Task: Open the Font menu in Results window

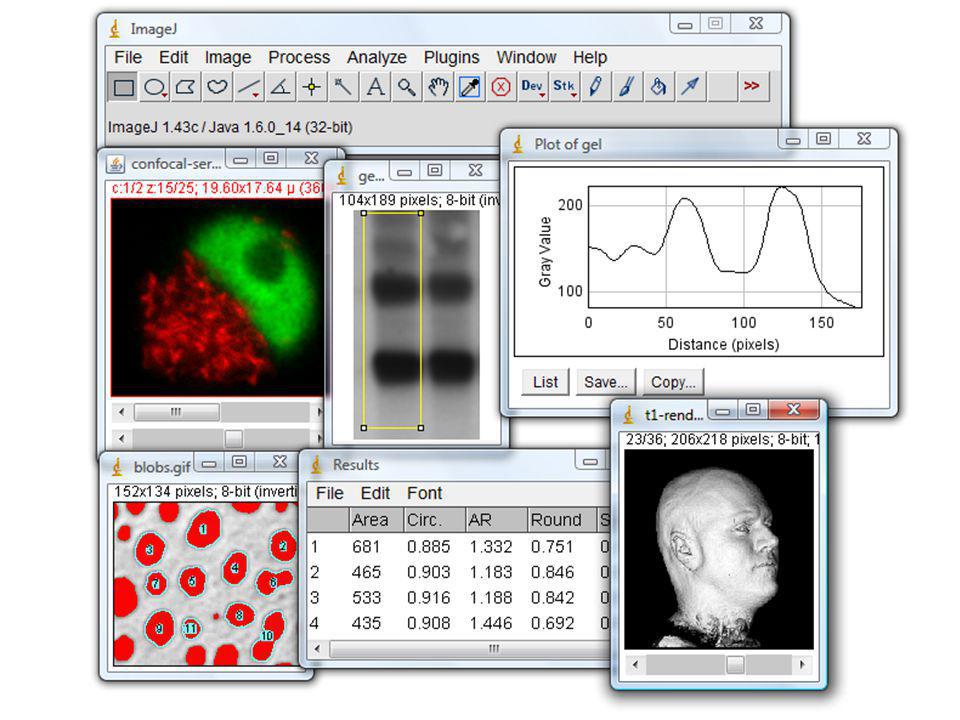Action: tap(424, 493)
